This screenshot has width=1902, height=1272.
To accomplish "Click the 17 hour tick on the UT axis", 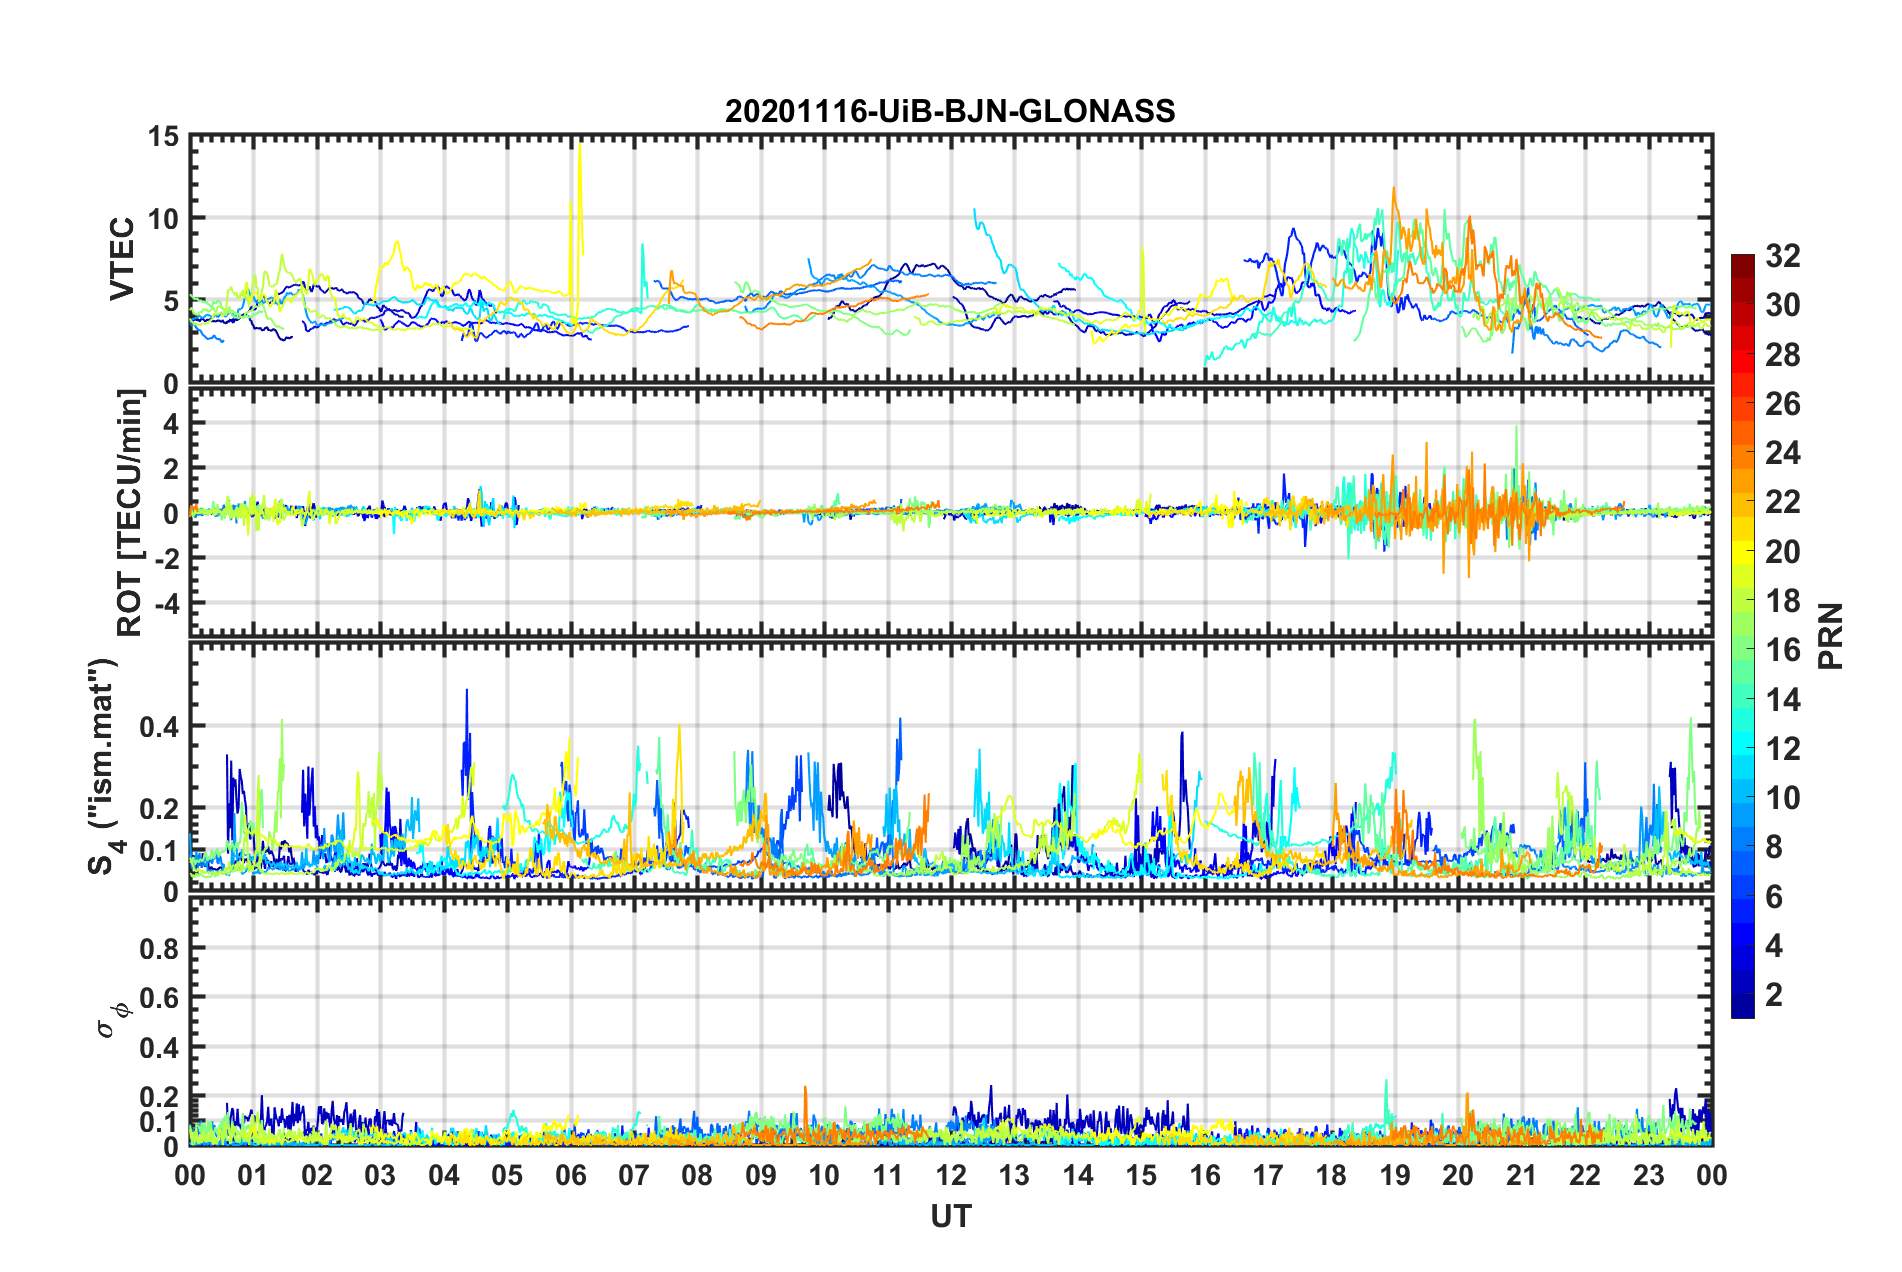I will (1268, 1176).
